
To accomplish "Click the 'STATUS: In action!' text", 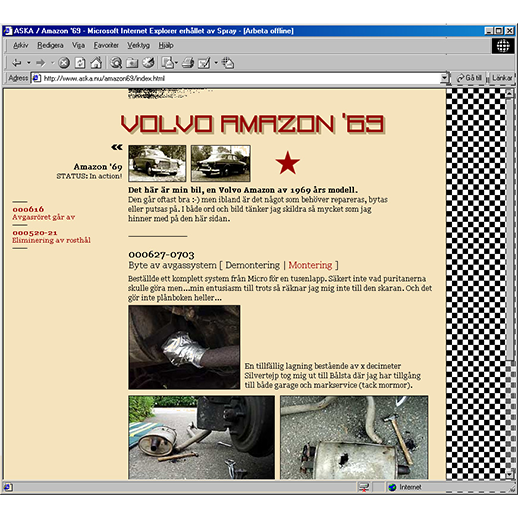I will tap(89, 176).
